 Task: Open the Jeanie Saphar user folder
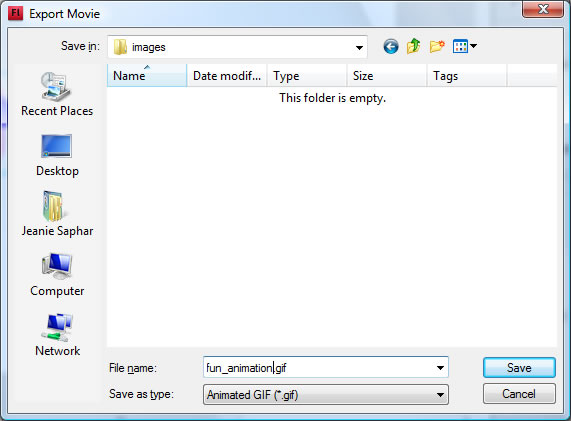click(57, 214)
